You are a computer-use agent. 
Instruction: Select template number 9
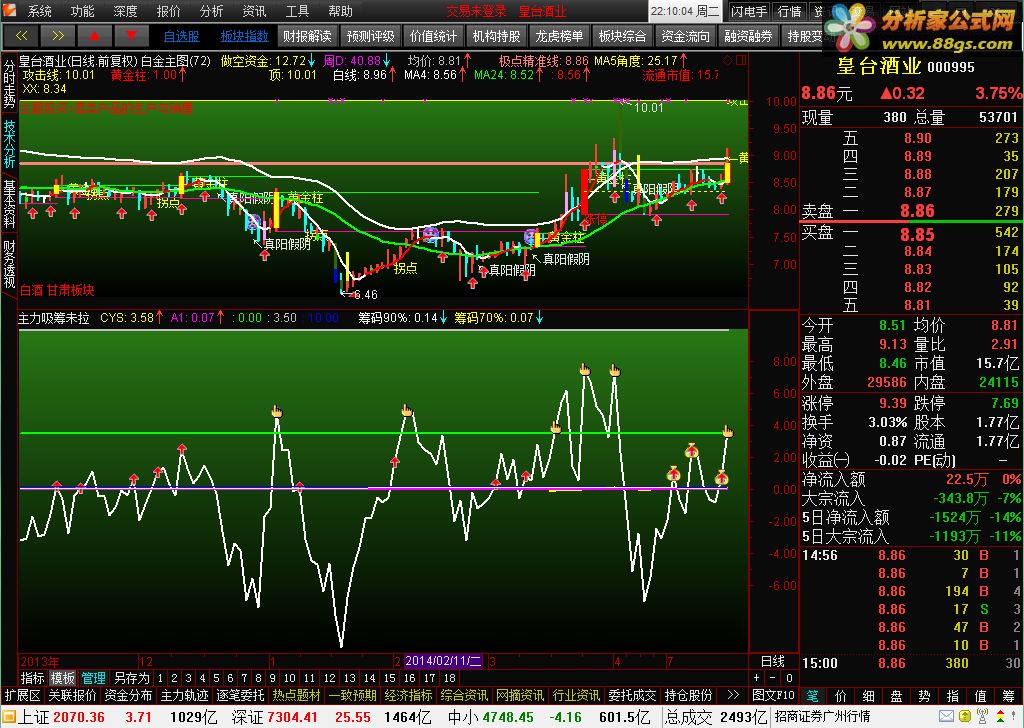[272, 678]
